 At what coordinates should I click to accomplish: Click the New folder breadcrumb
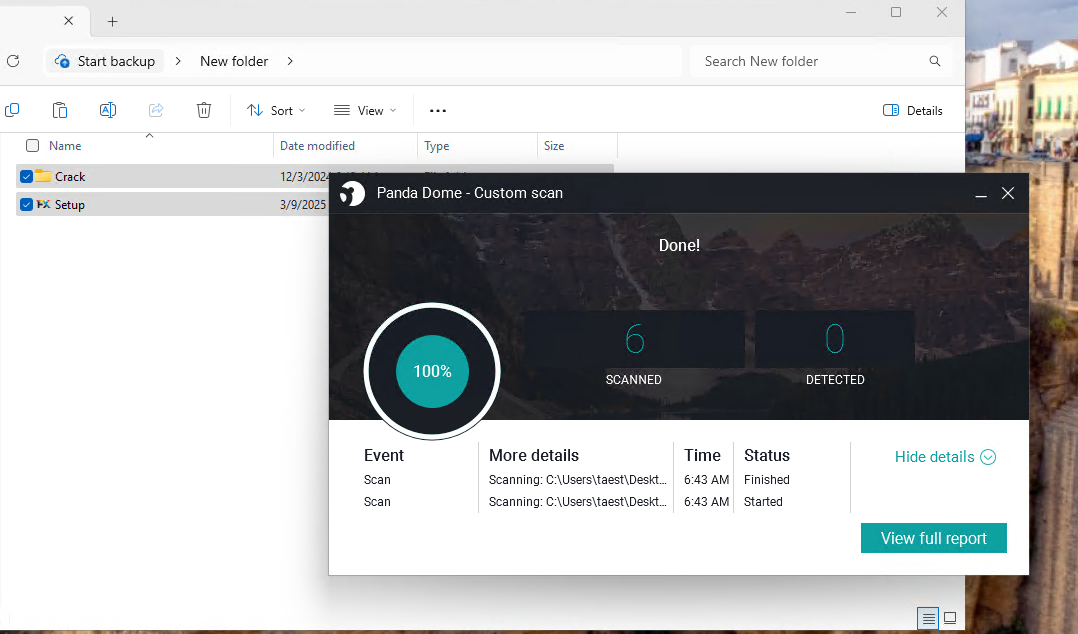click(234, 61)
